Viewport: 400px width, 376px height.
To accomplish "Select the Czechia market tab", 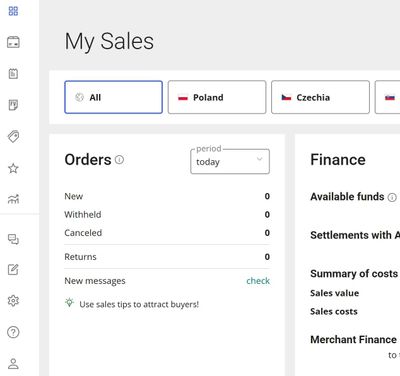I will coord(320,97).
